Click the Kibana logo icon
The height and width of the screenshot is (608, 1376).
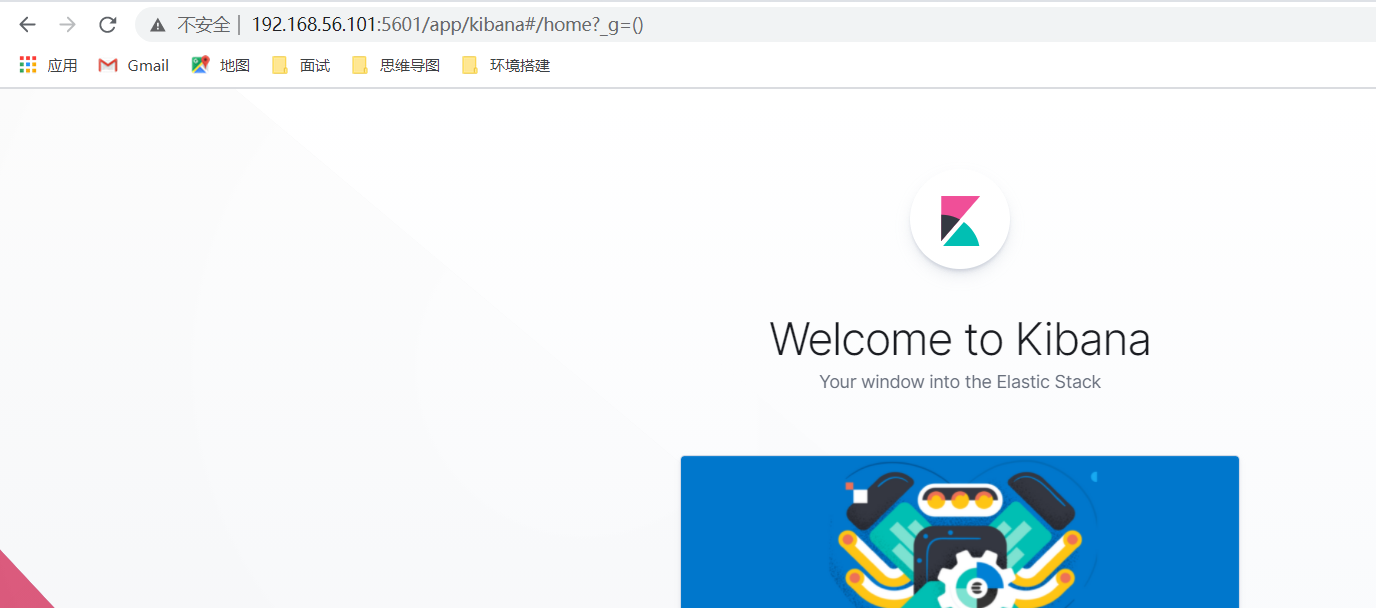pos(960,220)
